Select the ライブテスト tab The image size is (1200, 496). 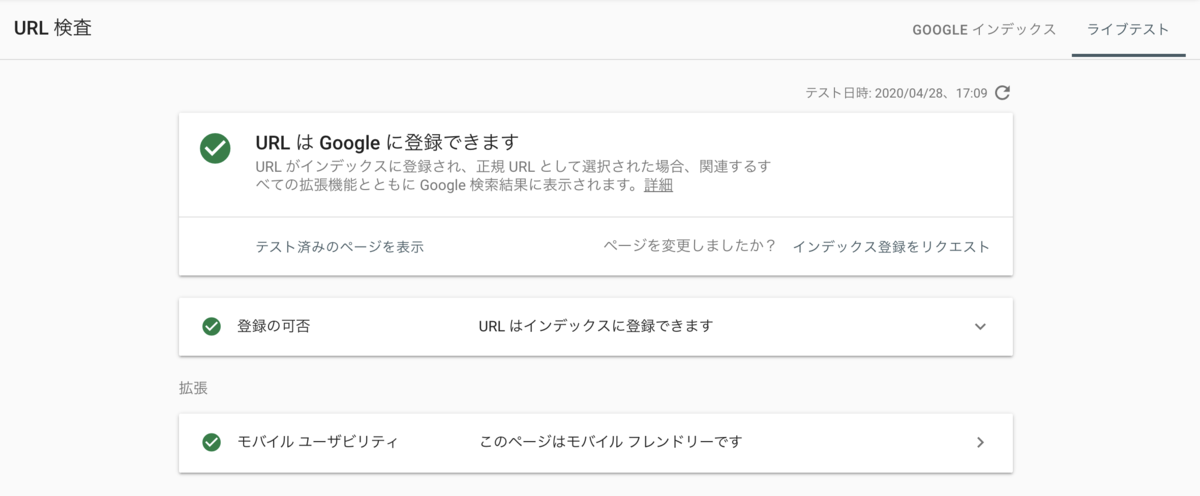pos(1128,30)
